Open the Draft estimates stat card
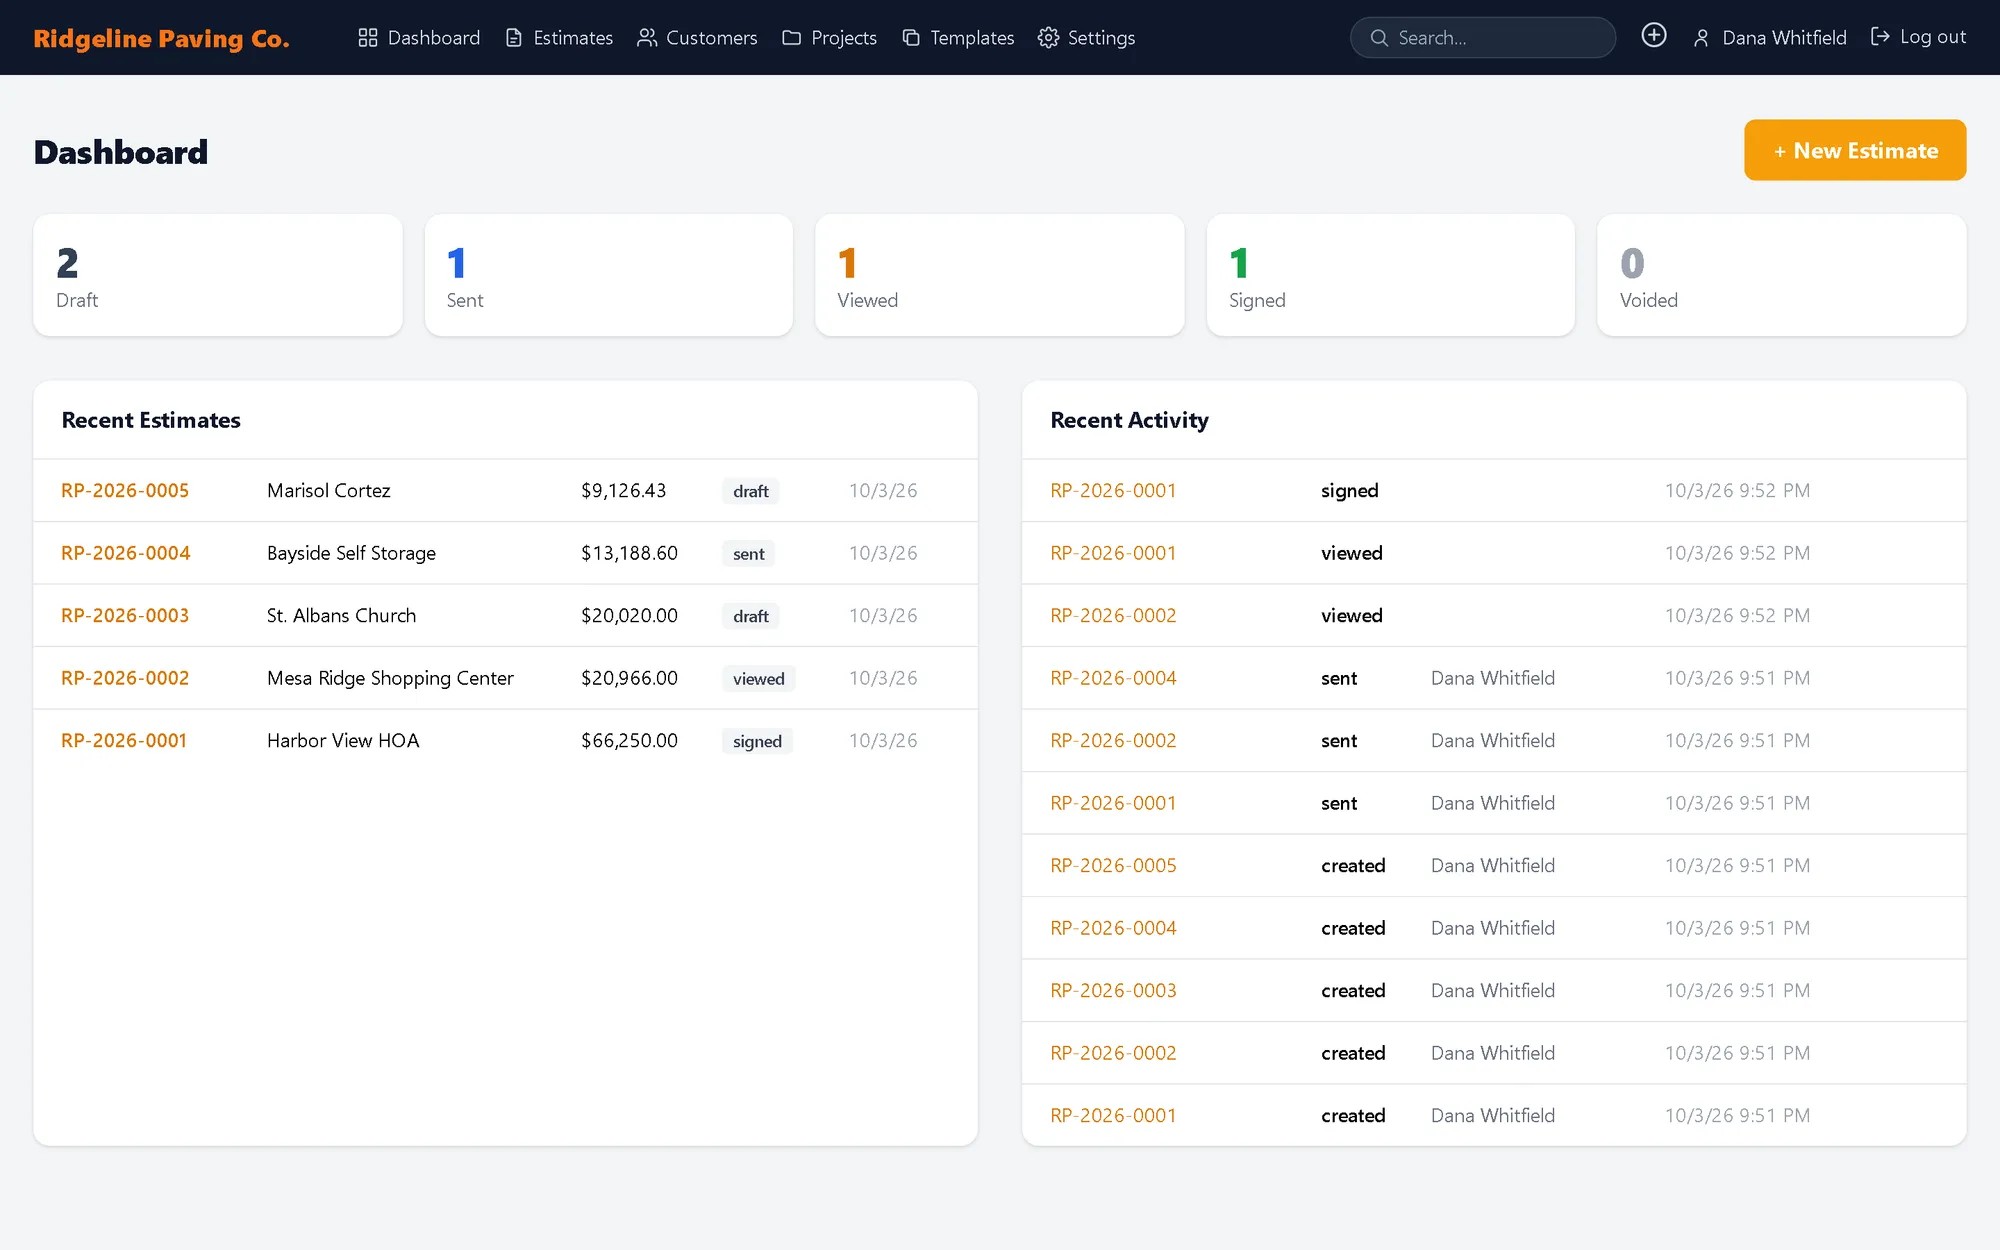 218,275
